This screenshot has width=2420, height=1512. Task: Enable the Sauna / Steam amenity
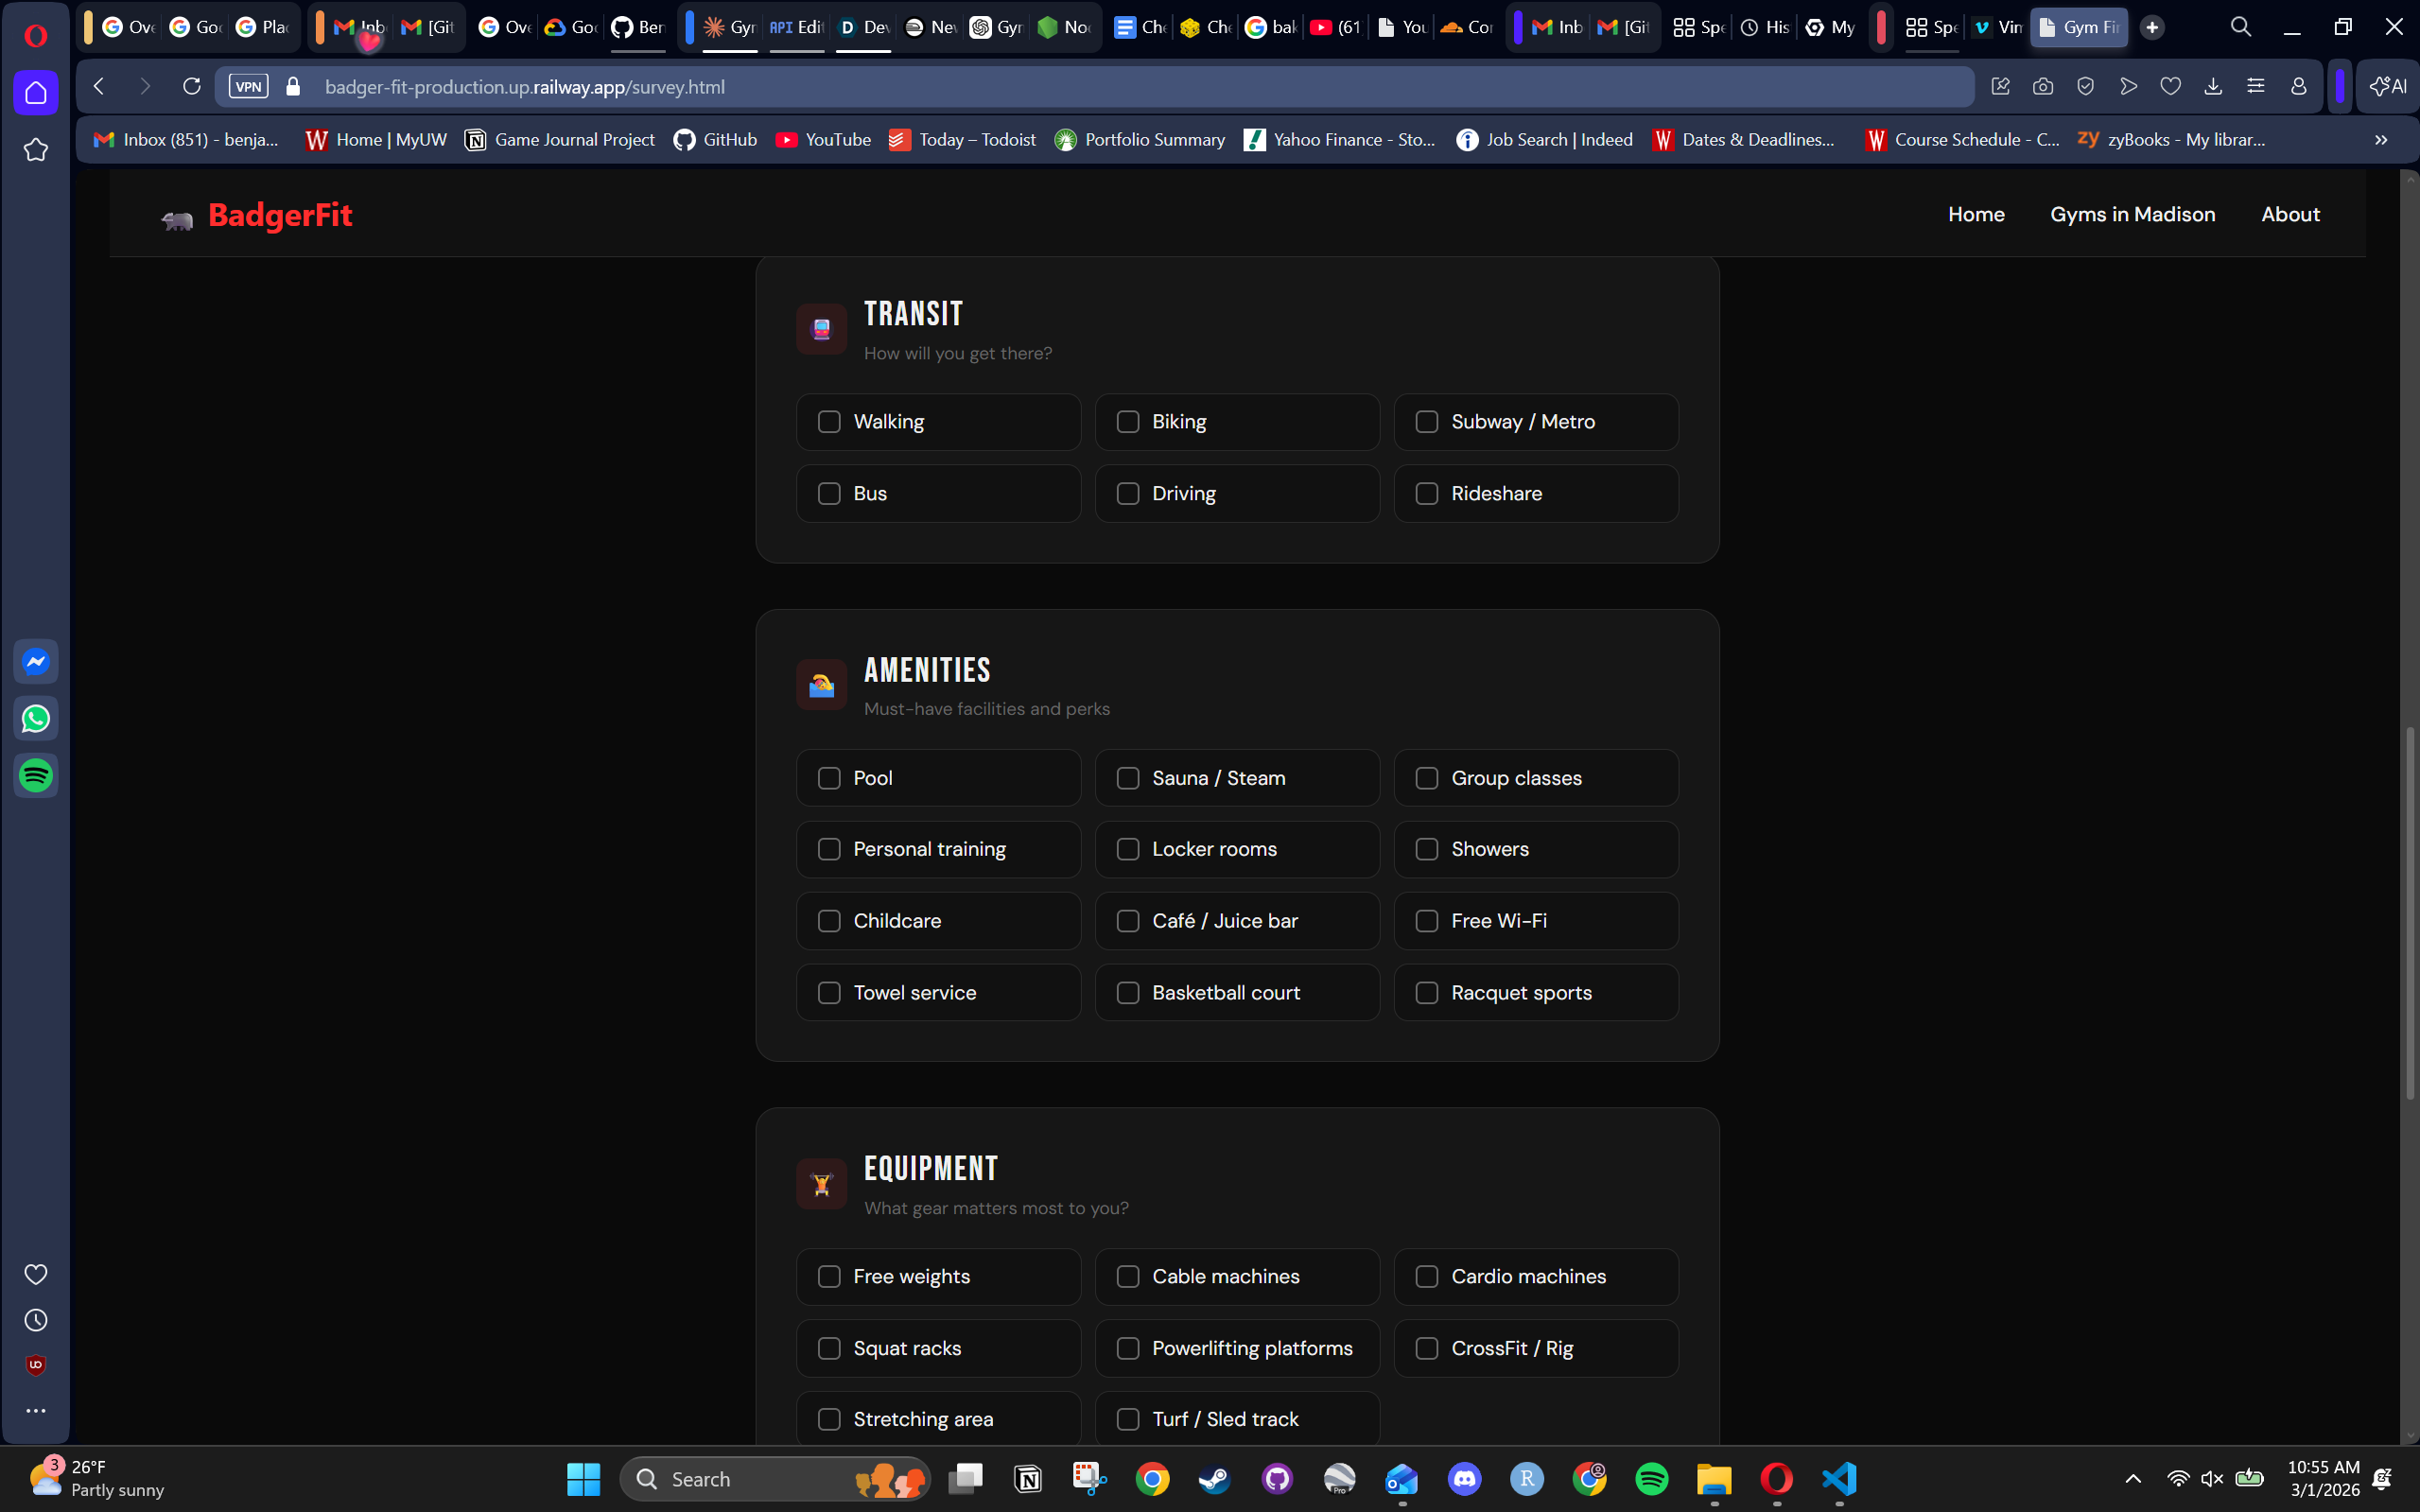[1128, 778]
